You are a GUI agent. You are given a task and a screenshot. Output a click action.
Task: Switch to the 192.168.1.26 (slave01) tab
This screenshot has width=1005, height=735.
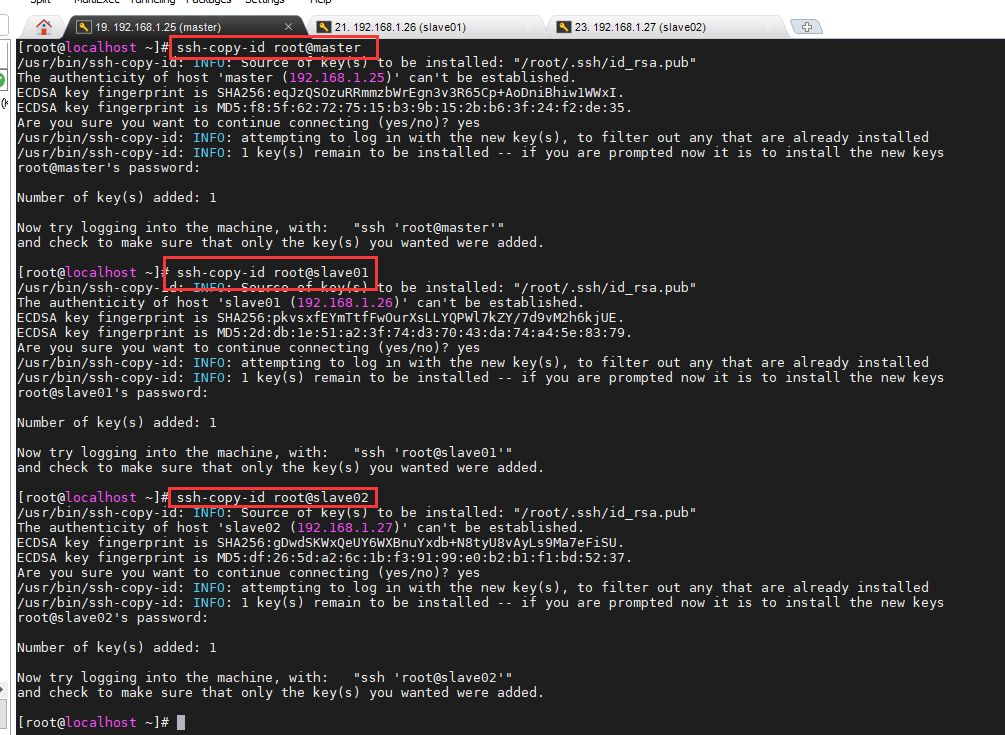(424, 27)
